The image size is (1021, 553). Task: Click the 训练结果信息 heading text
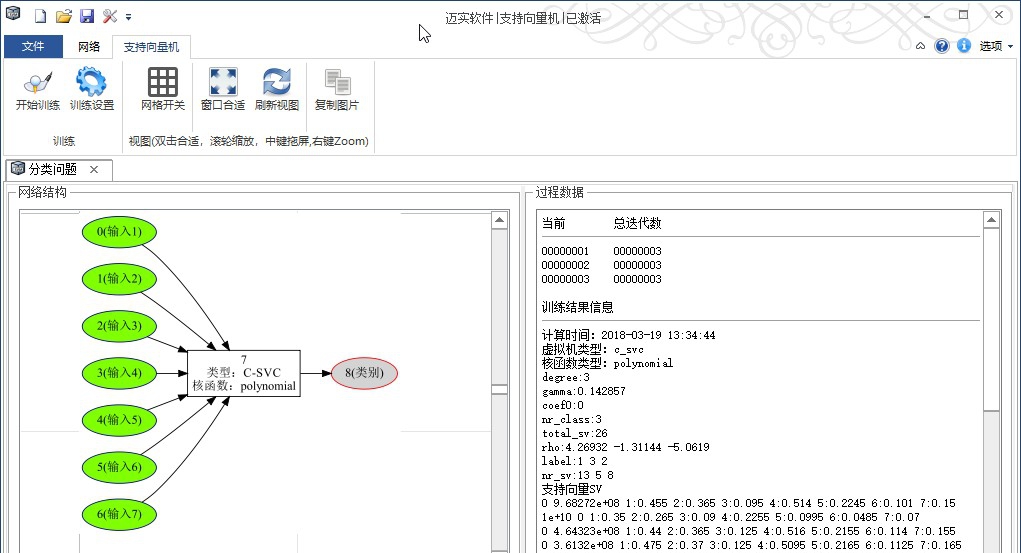click(578, 307)
